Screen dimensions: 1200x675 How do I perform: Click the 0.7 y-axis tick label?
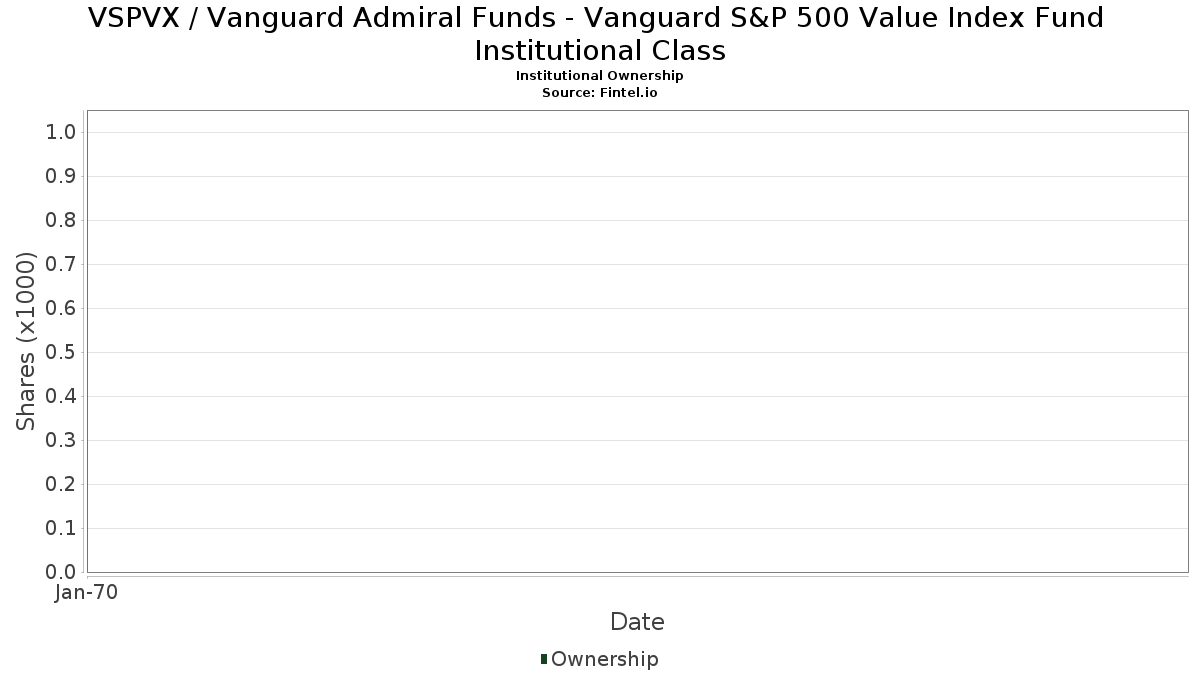tap(61, 265)
